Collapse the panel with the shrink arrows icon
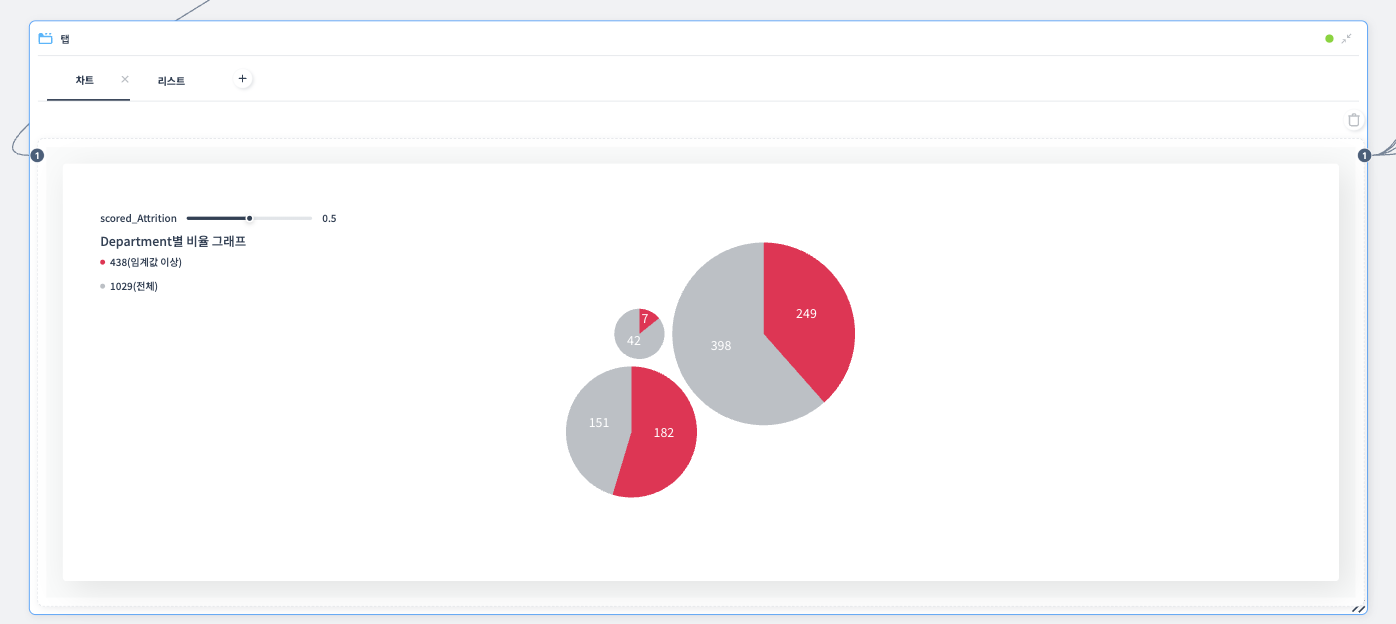Image resolution: width=1396 pixels, height=624 pixels. (1346, 38)
